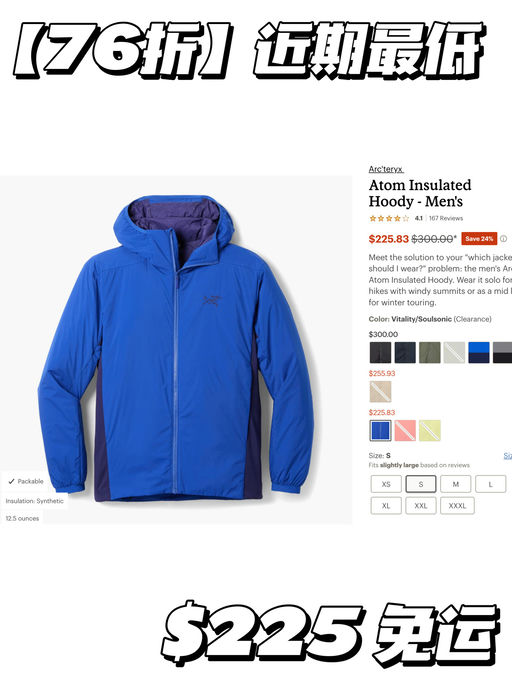Click the price info icon beside Save 24%

coord(503,239)
